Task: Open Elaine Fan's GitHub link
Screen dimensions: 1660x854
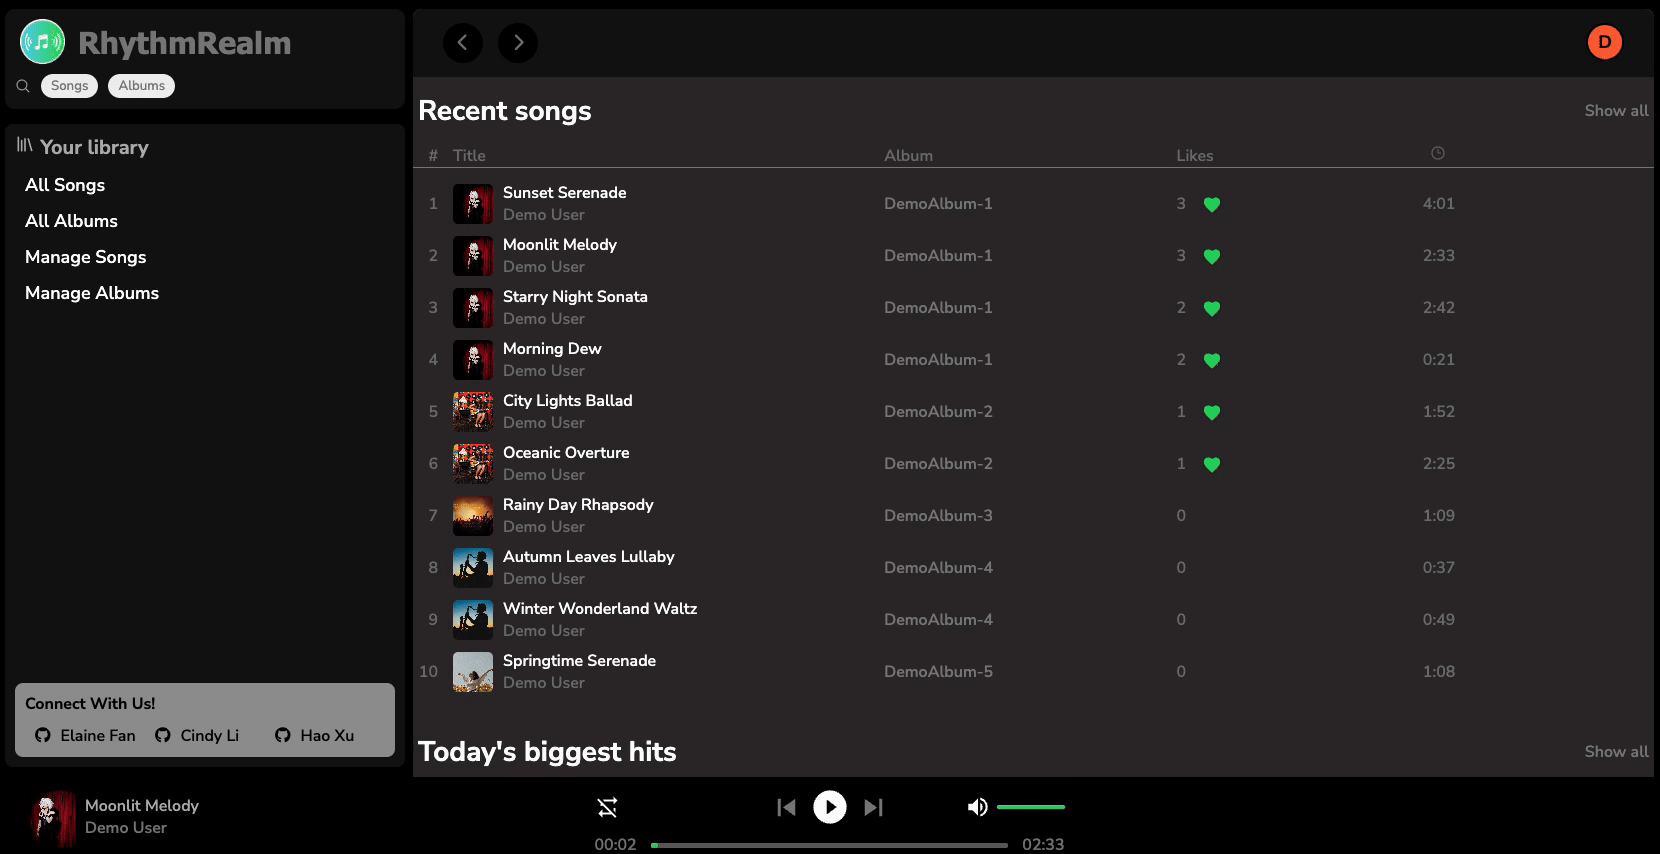Action: click(86, 735)
